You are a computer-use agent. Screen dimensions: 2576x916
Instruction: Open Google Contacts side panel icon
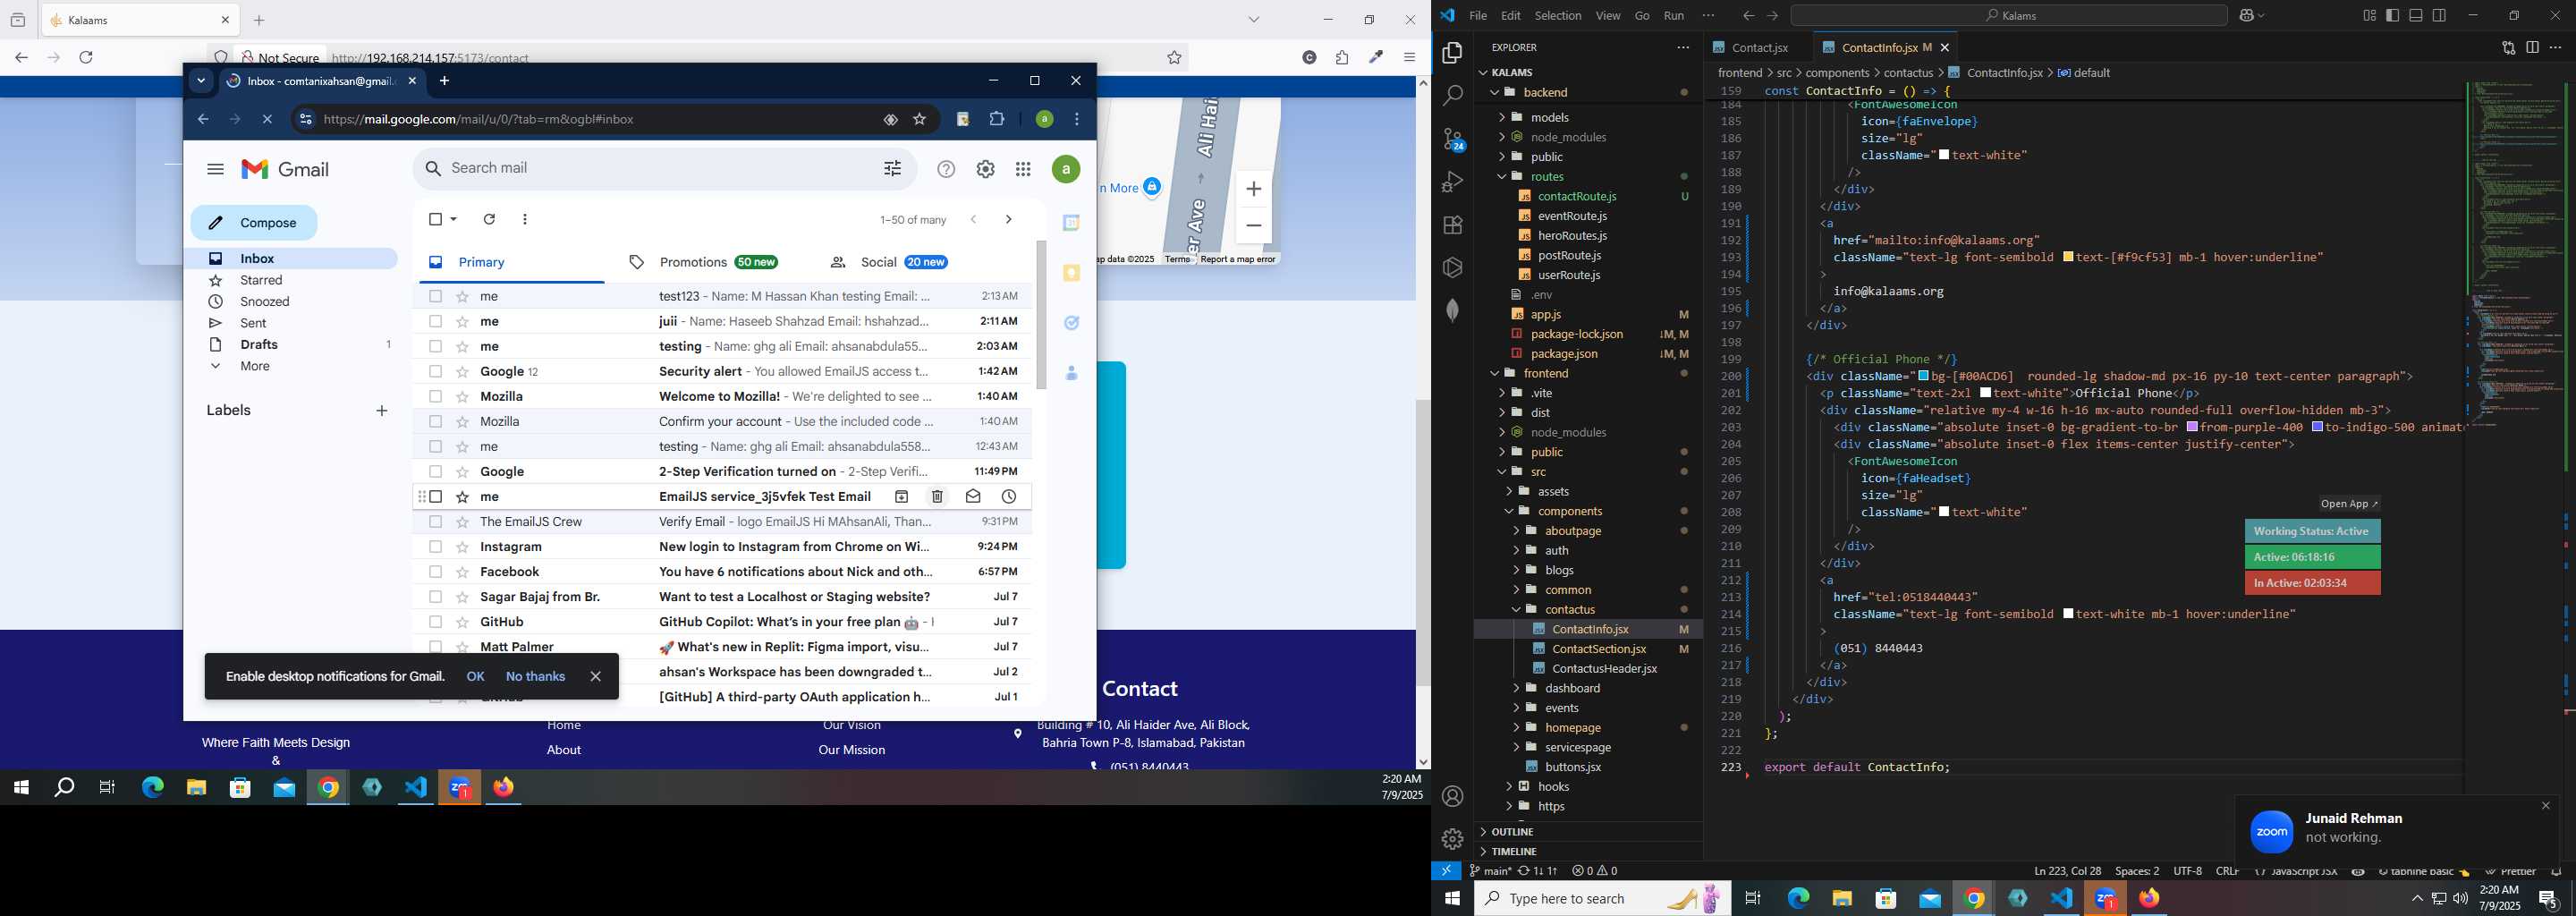click(x=1072, y=373)
